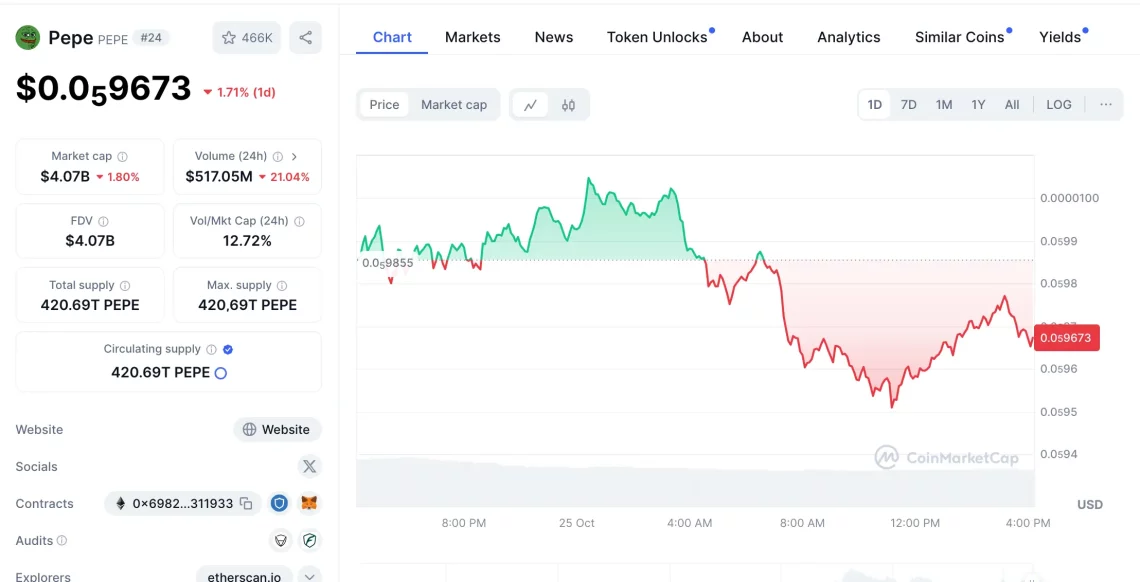Switch to the Token Unlocks tab
The image size is (1140, 582).
coord(656,37)
